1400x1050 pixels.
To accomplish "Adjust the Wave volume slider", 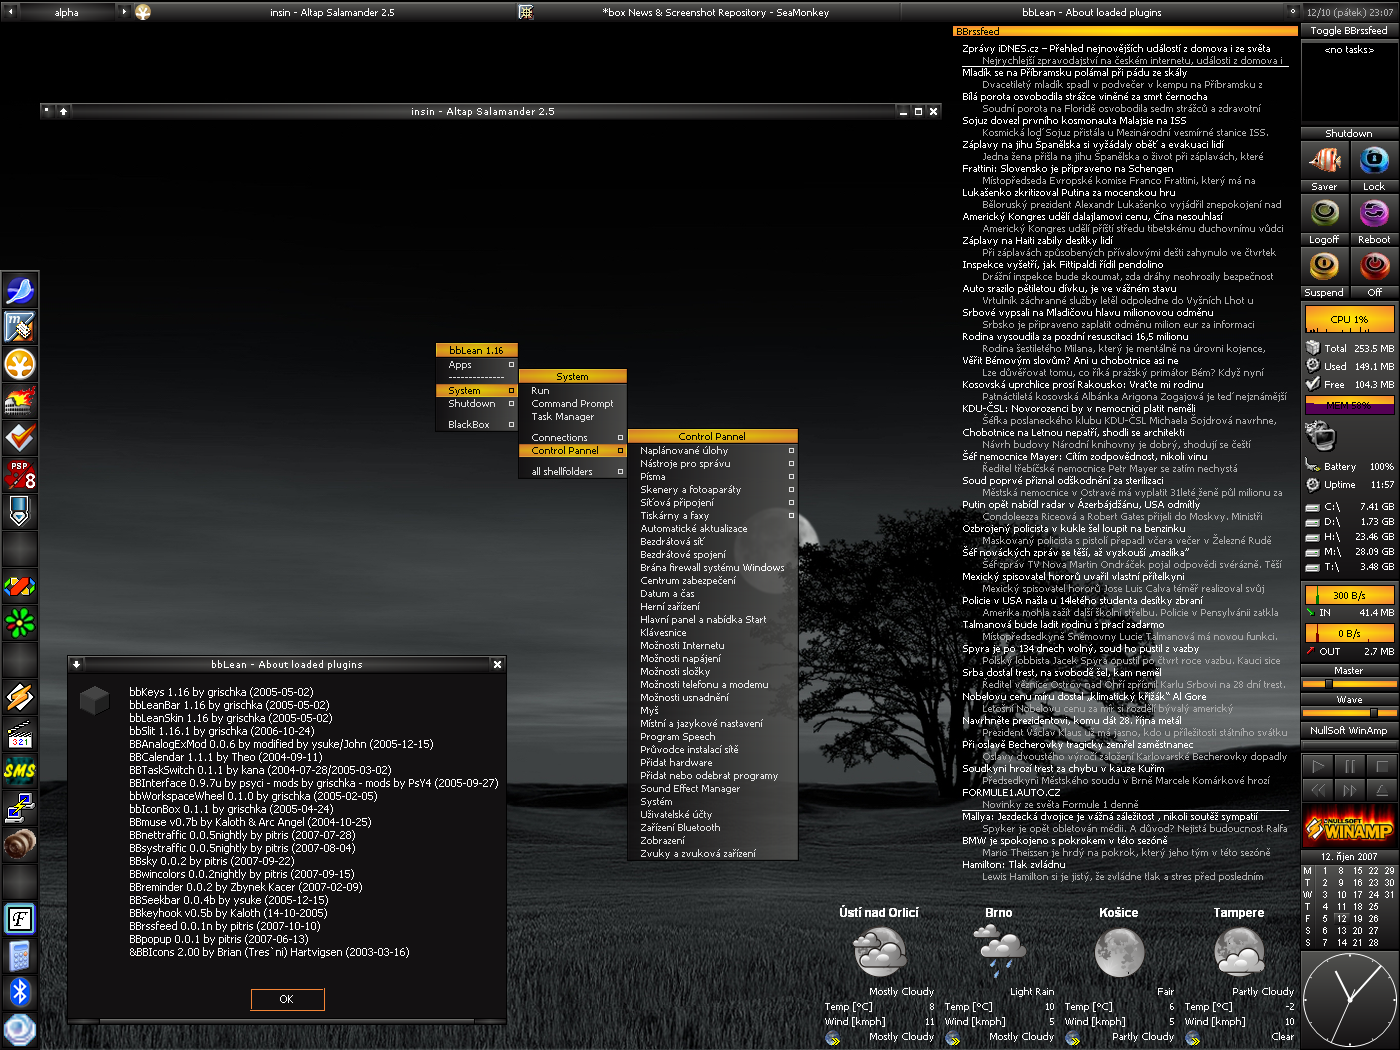I will pos(1349,713).
